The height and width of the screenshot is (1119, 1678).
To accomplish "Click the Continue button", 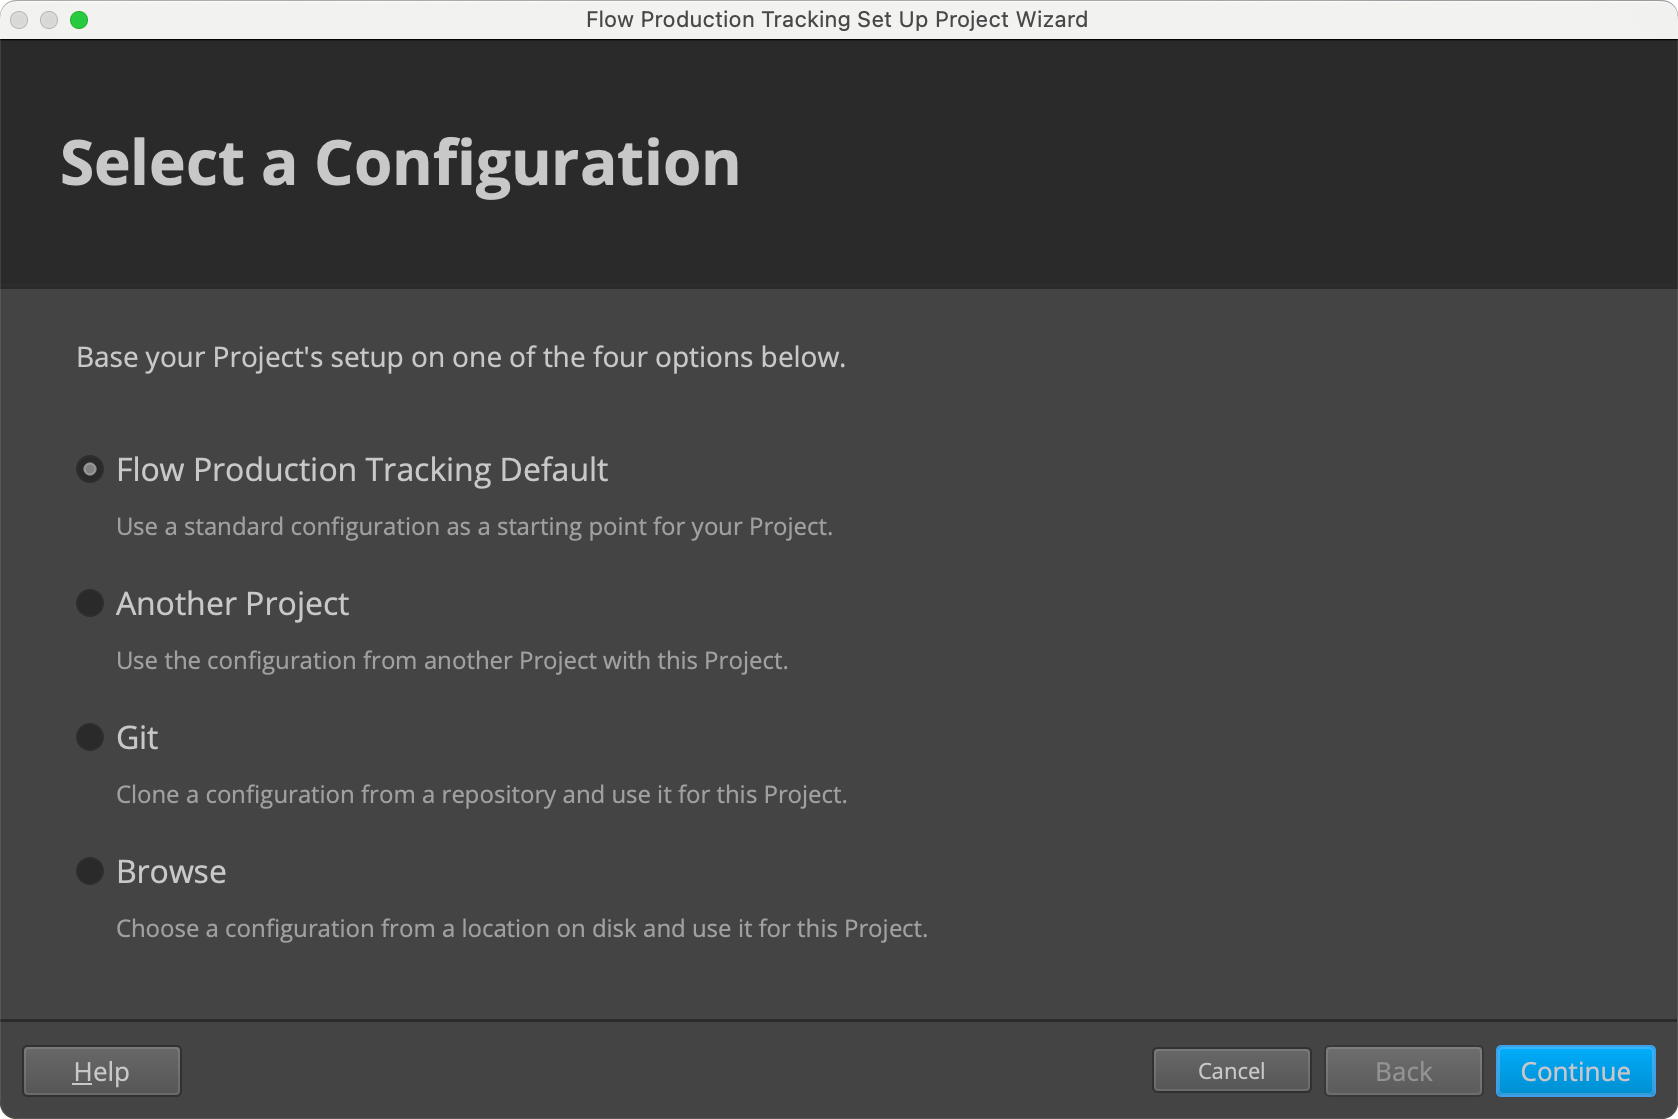I will point(1575,1071).
